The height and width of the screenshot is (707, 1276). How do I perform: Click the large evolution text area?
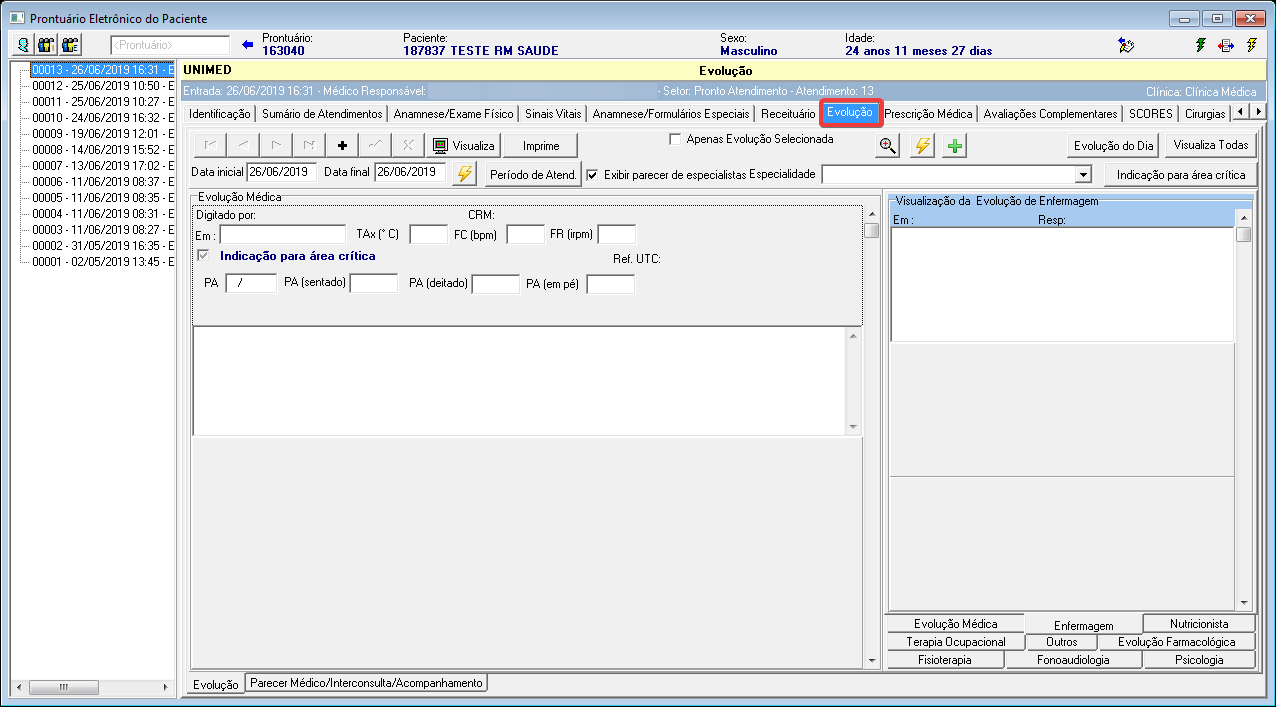tap(519, 381)
